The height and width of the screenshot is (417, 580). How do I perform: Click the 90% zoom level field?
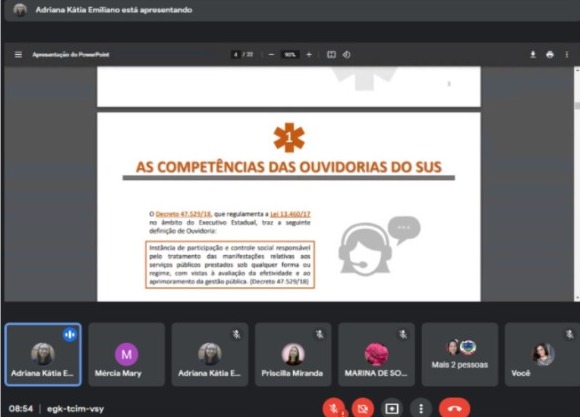(290, 55)
